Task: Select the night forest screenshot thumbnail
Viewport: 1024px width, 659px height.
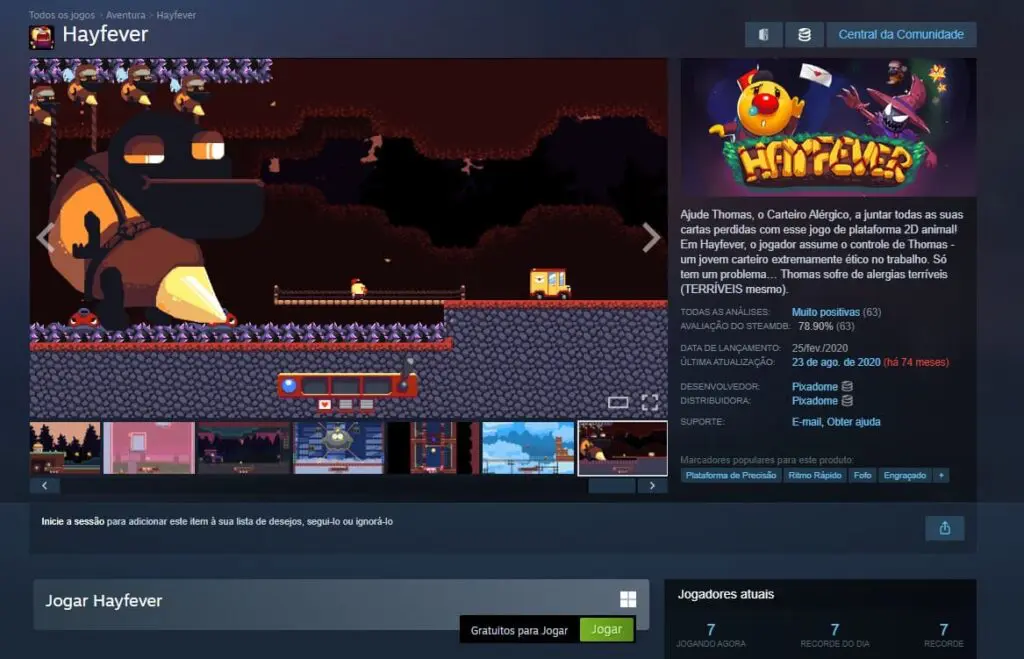Action: [x=65, y=447]
